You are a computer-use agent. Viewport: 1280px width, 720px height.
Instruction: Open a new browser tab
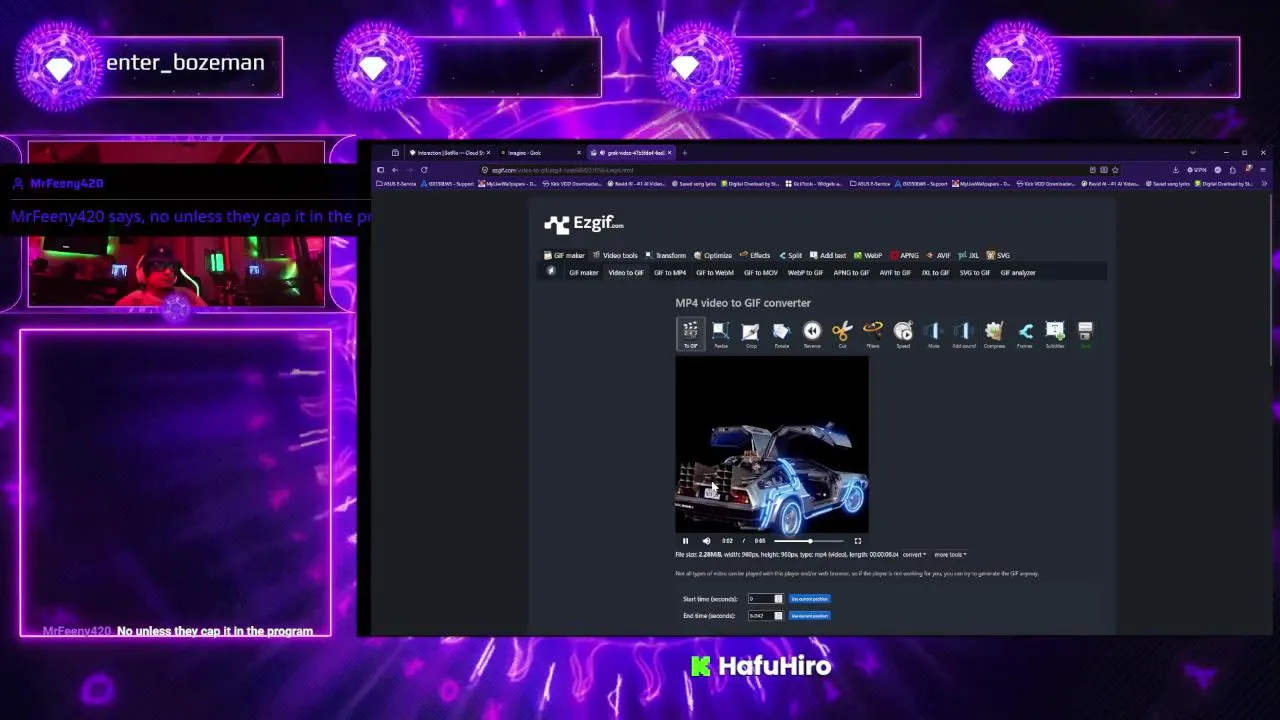tap(684, 153)
